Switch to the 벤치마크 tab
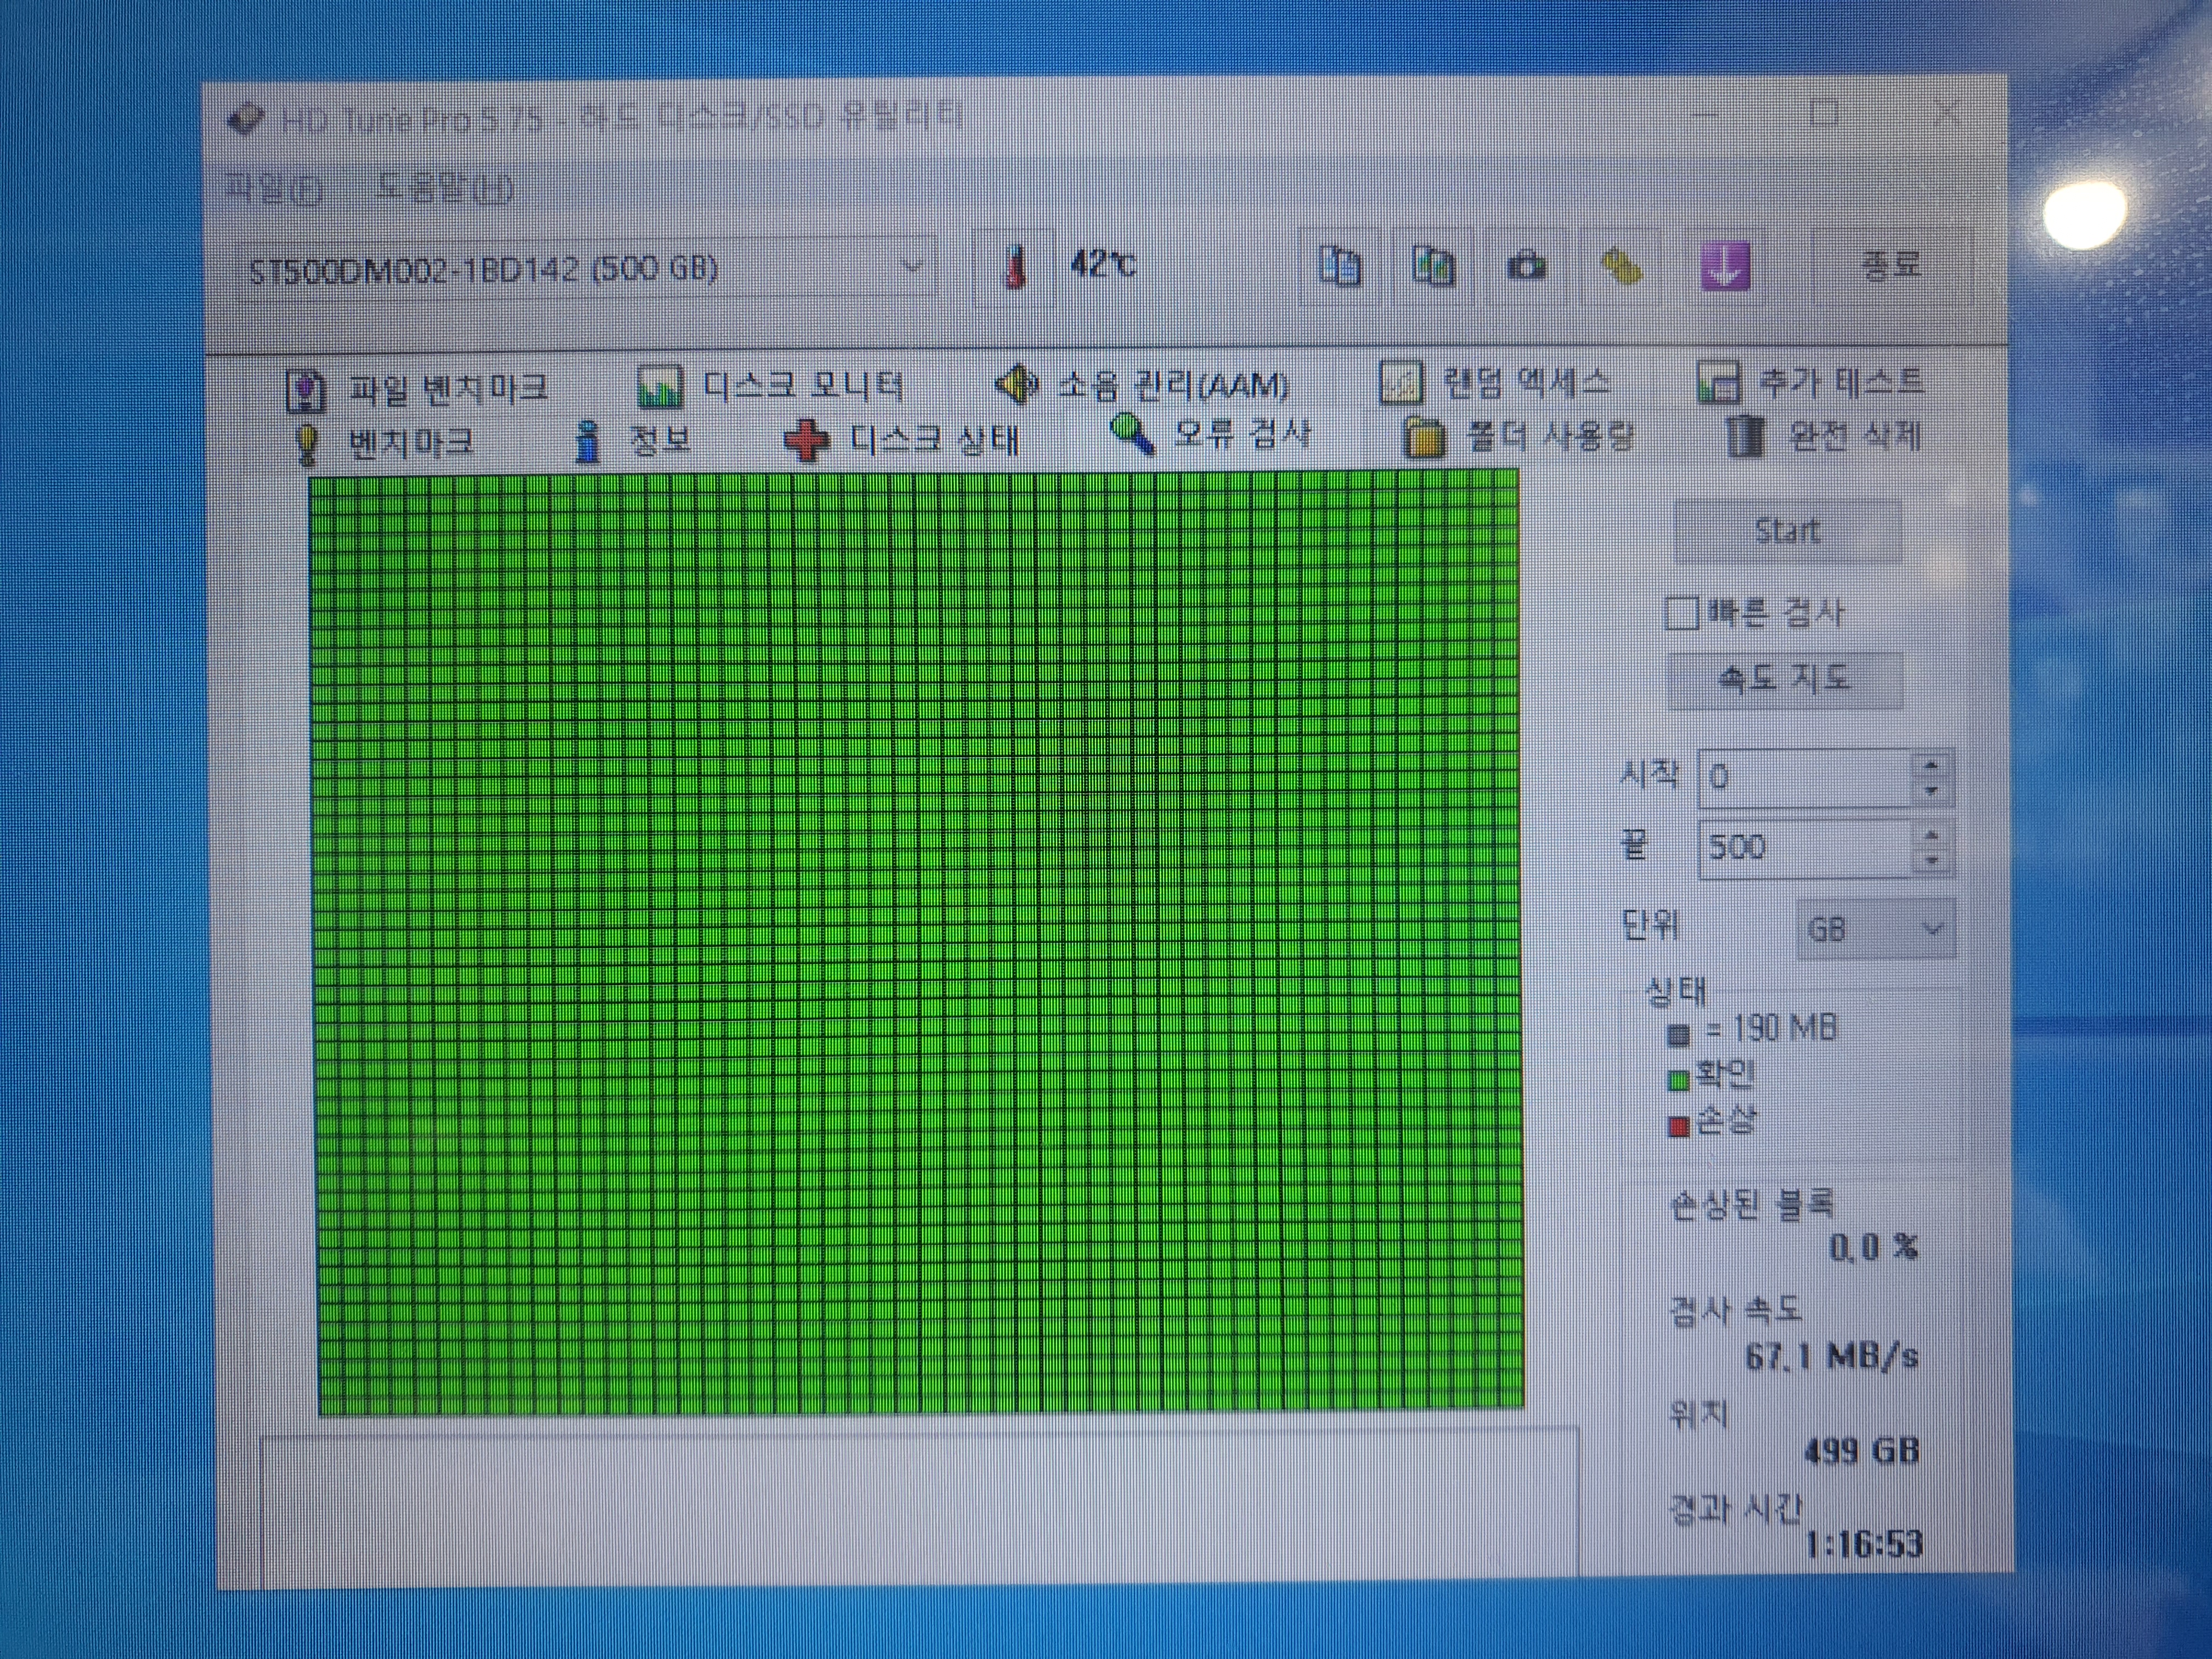This screenshot has width=2212, height=1659. click(x=383, y=442)
